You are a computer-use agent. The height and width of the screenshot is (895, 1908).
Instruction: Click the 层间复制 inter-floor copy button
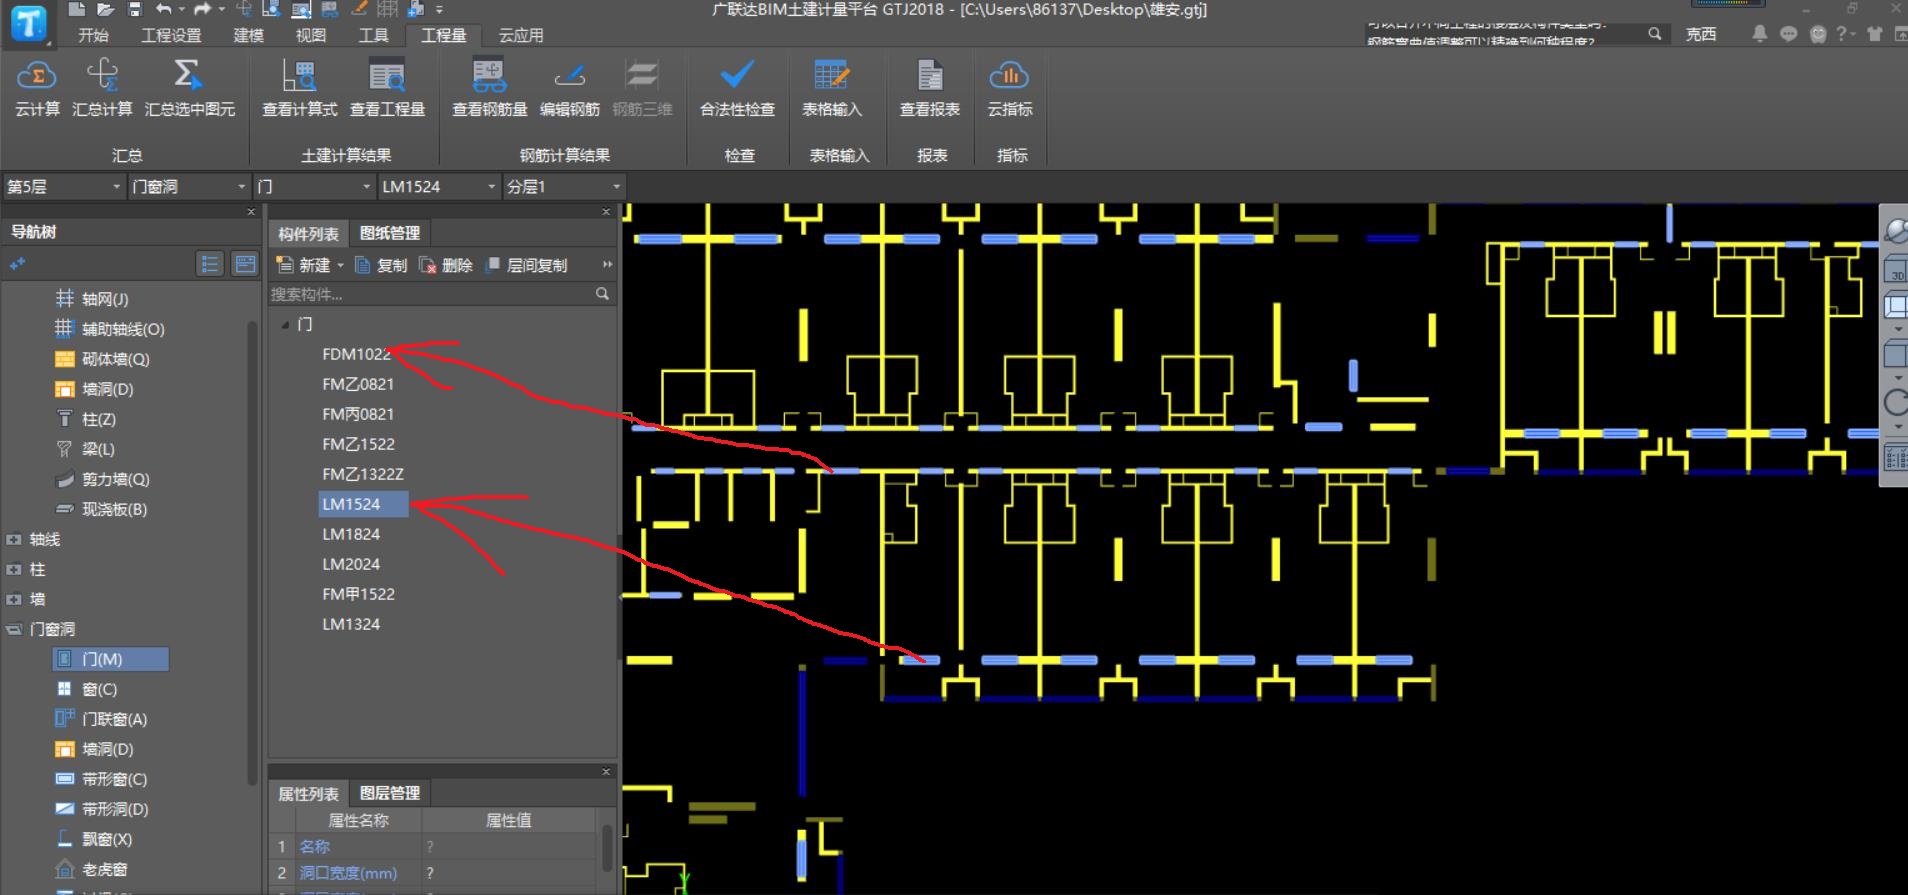point(526,265)
